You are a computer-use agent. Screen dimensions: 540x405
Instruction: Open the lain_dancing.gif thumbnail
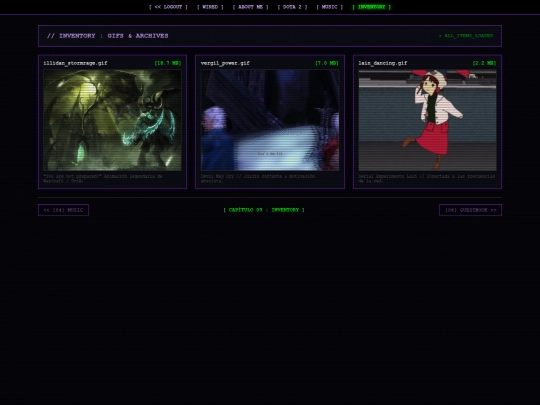427,120
